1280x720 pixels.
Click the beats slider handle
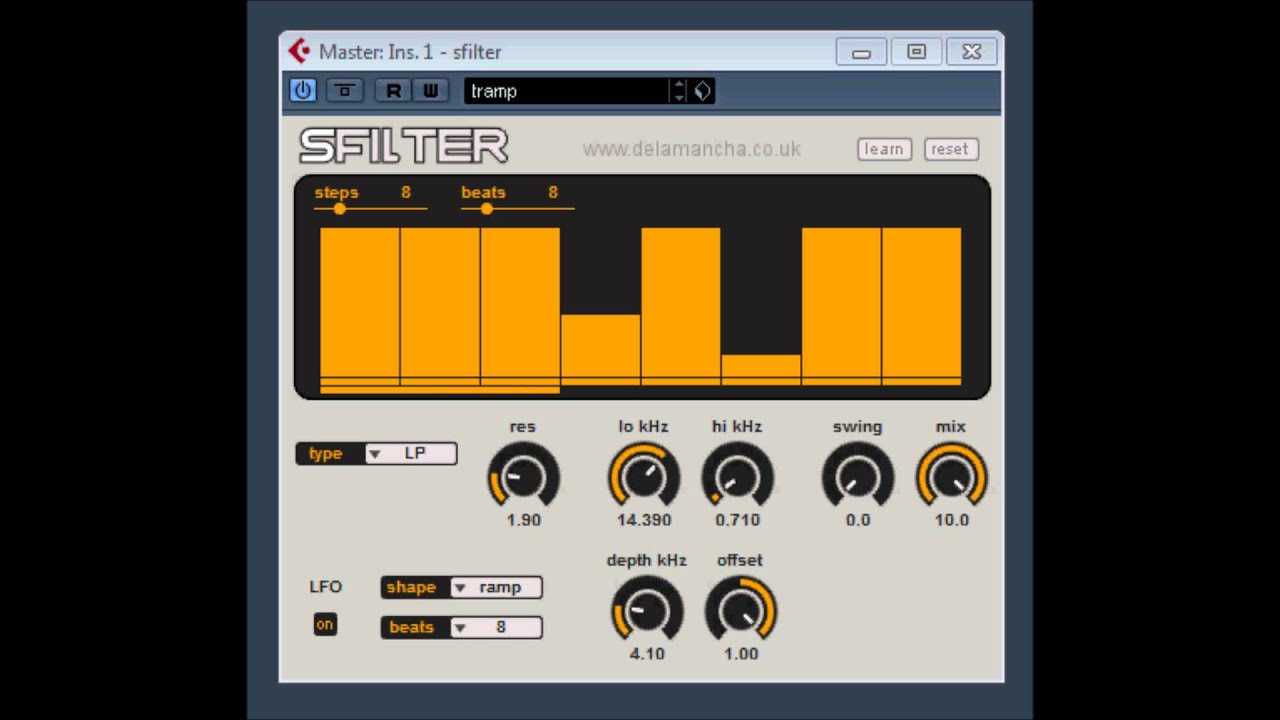pos(486,208)
